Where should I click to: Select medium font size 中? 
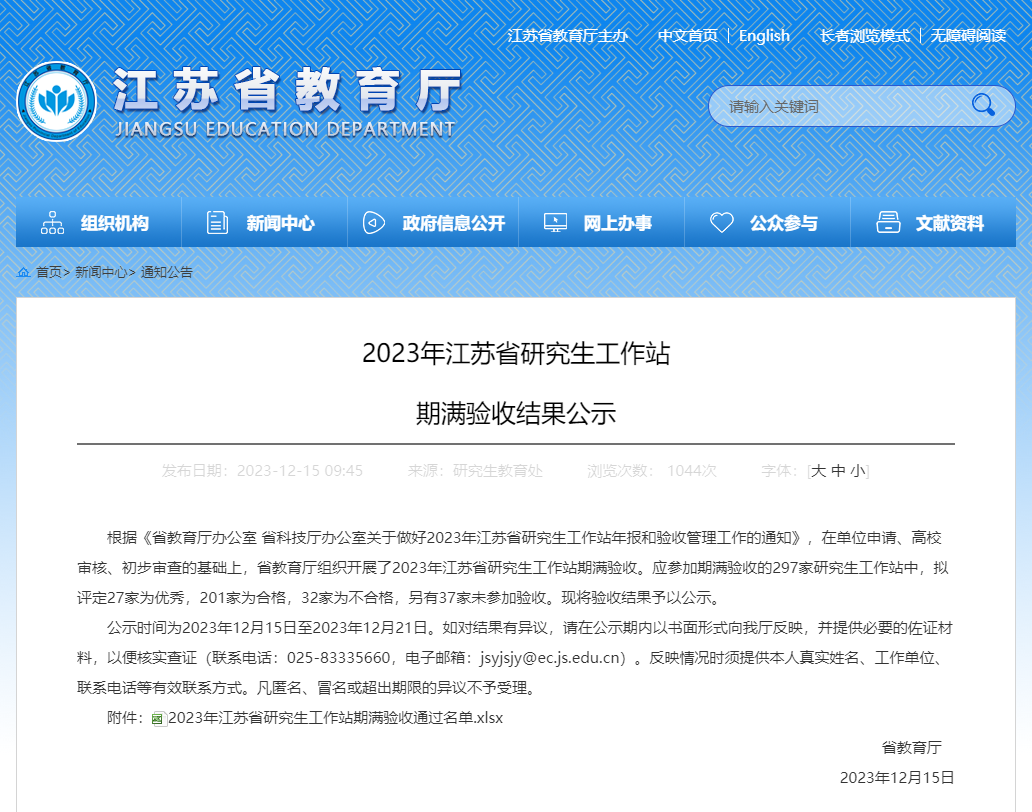[x=838, y=471]
